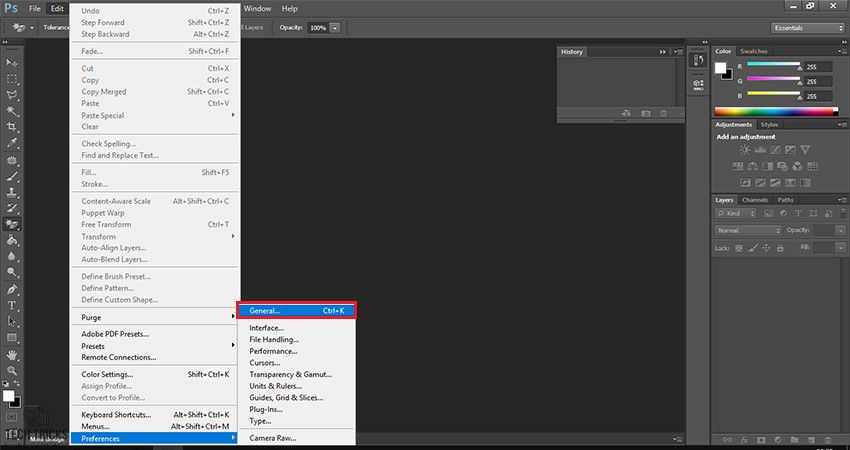Select the Blur tool
The image size is (850, 450).
[11, 256]
